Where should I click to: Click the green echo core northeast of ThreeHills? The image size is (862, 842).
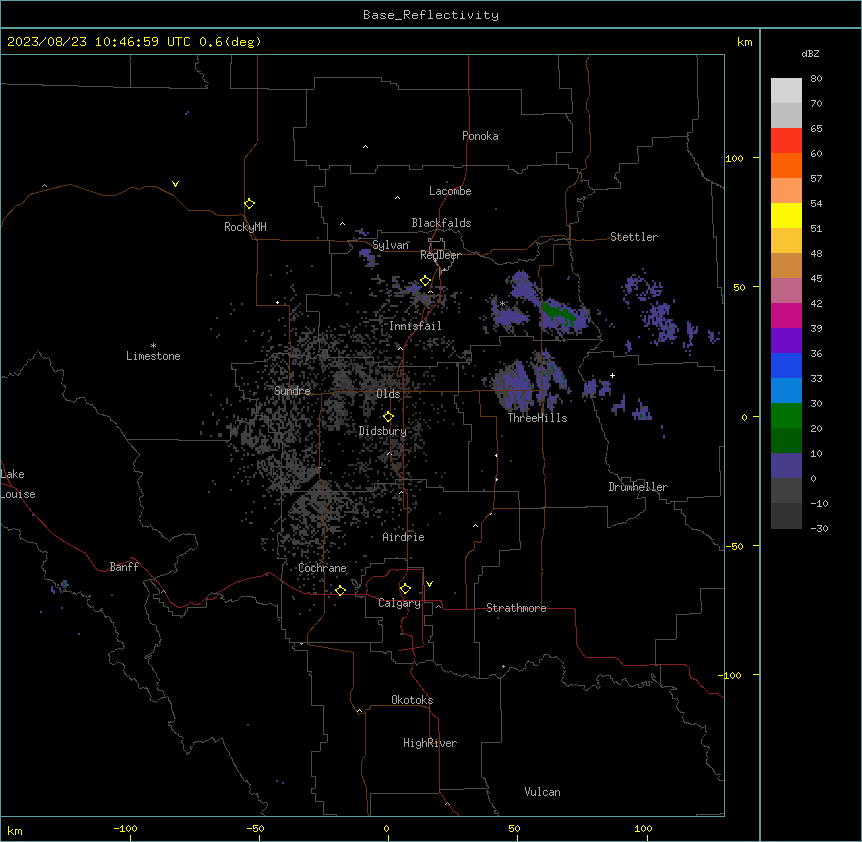(x=559, y=314)
